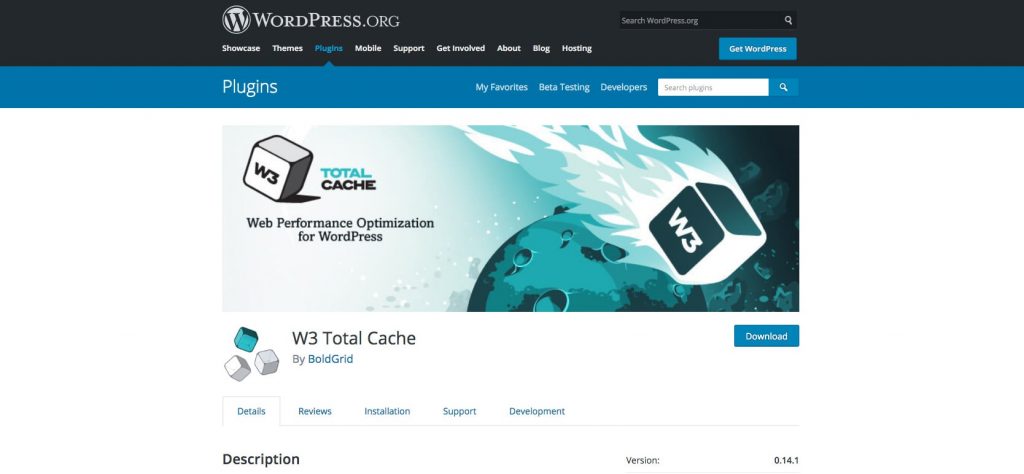Click the W3 Total Cache title
Image resolution: width=1024 pixels, height=474 pixels.
click(354, 338)
